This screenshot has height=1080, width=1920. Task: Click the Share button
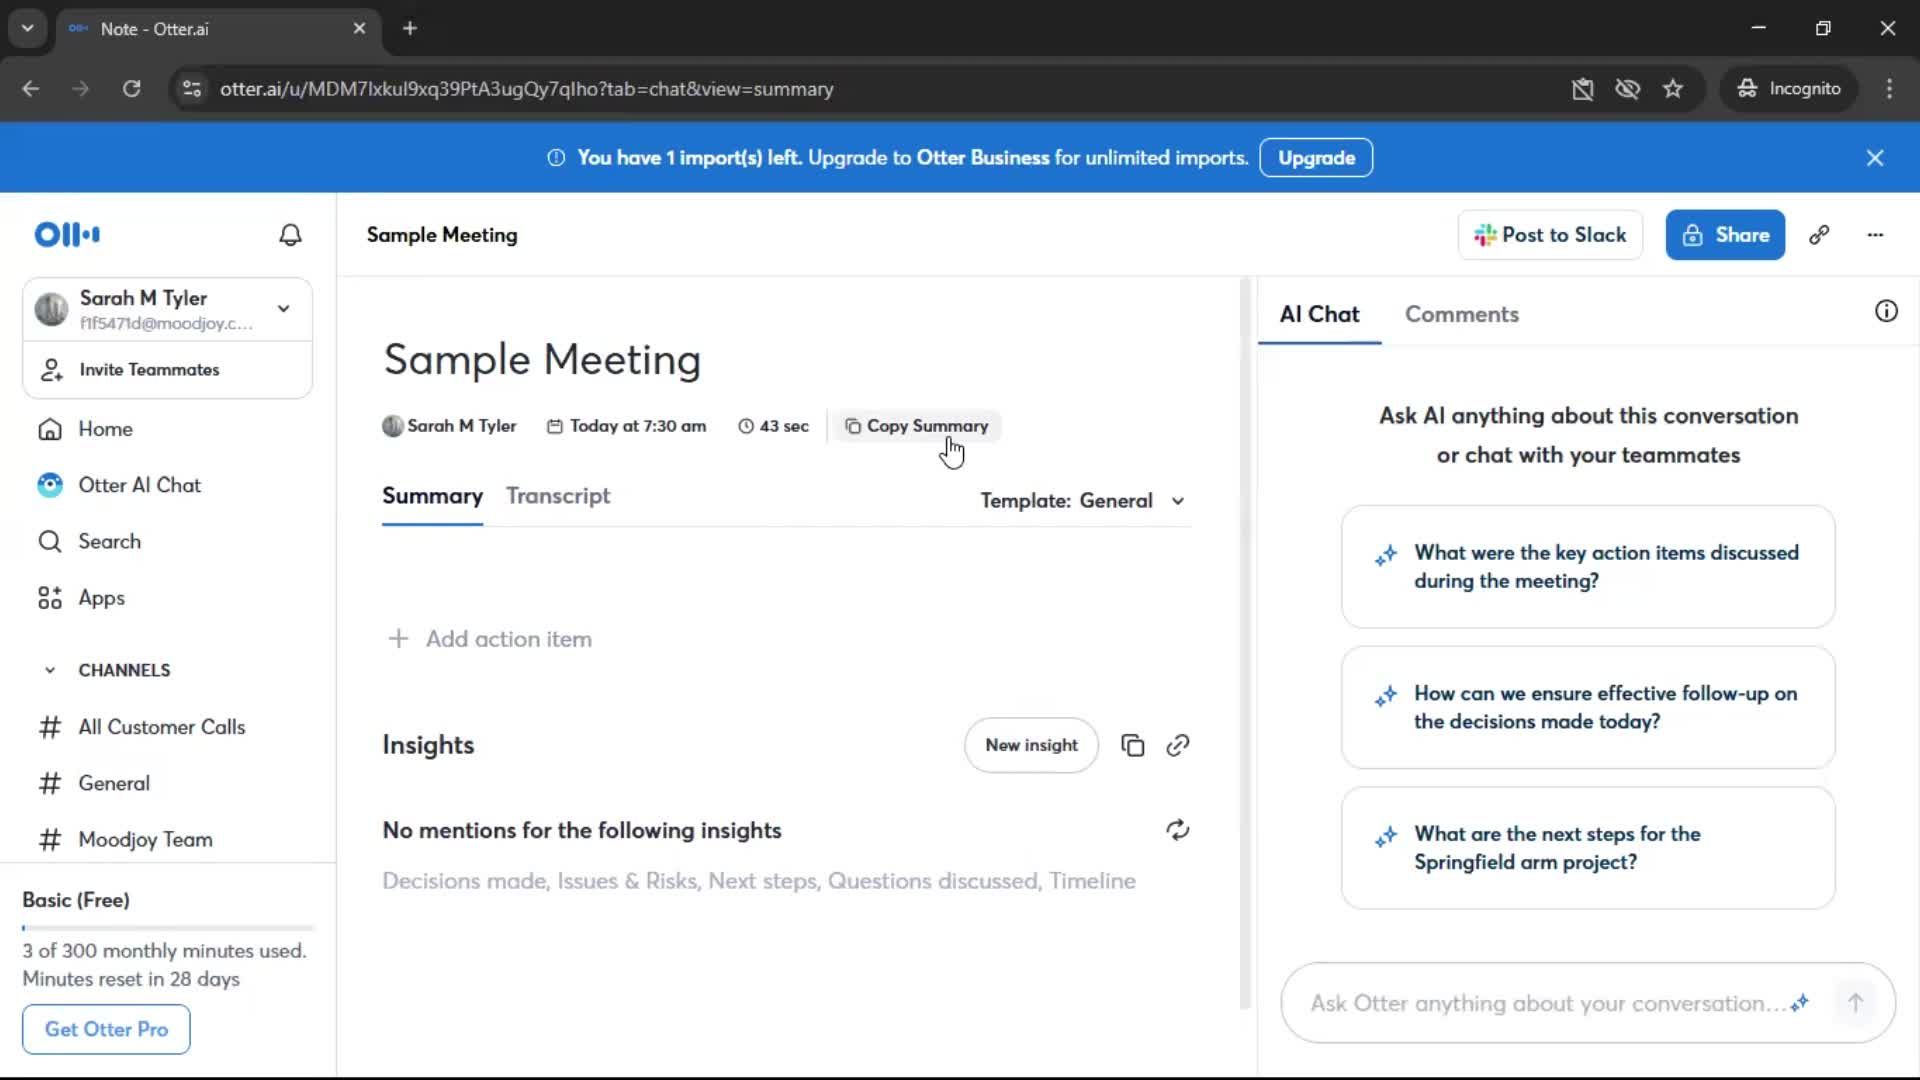click(1725, 235)
